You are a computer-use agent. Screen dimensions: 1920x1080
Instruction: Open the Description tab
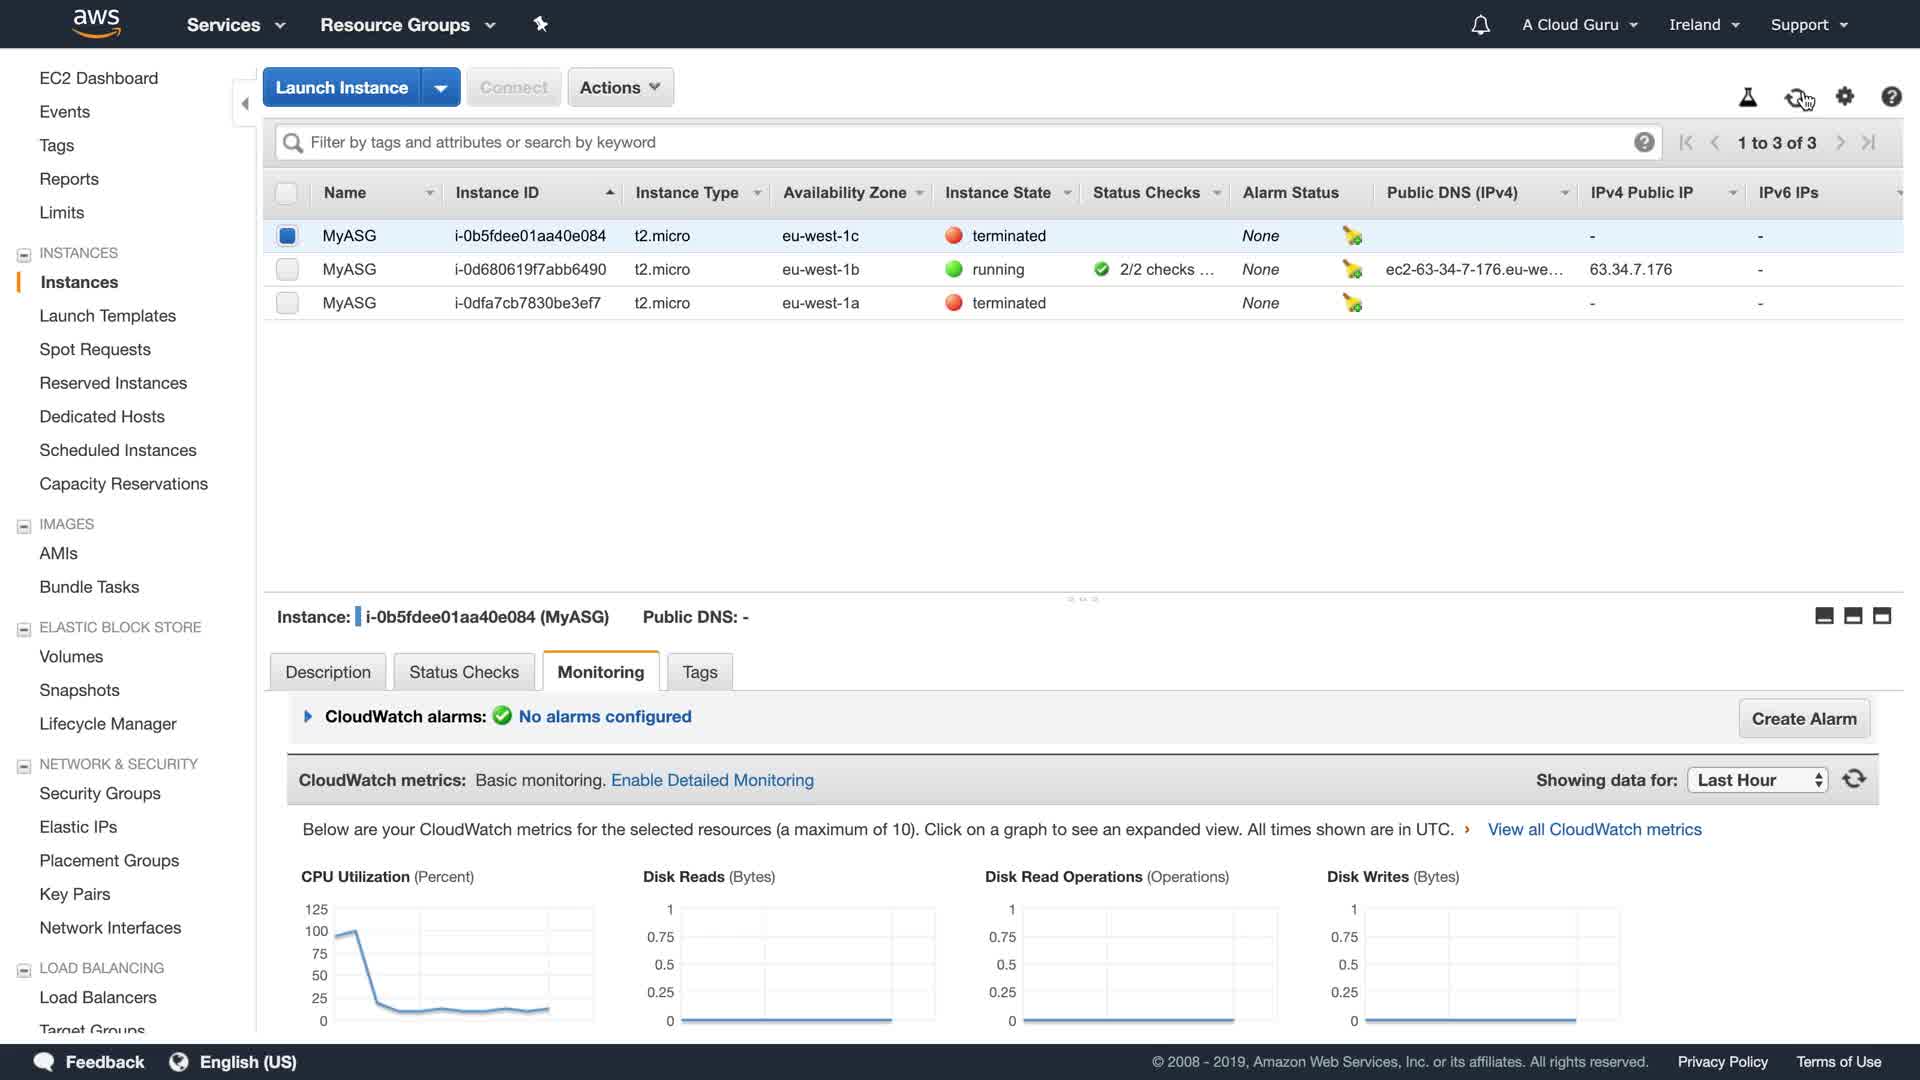tap(327, 672)
